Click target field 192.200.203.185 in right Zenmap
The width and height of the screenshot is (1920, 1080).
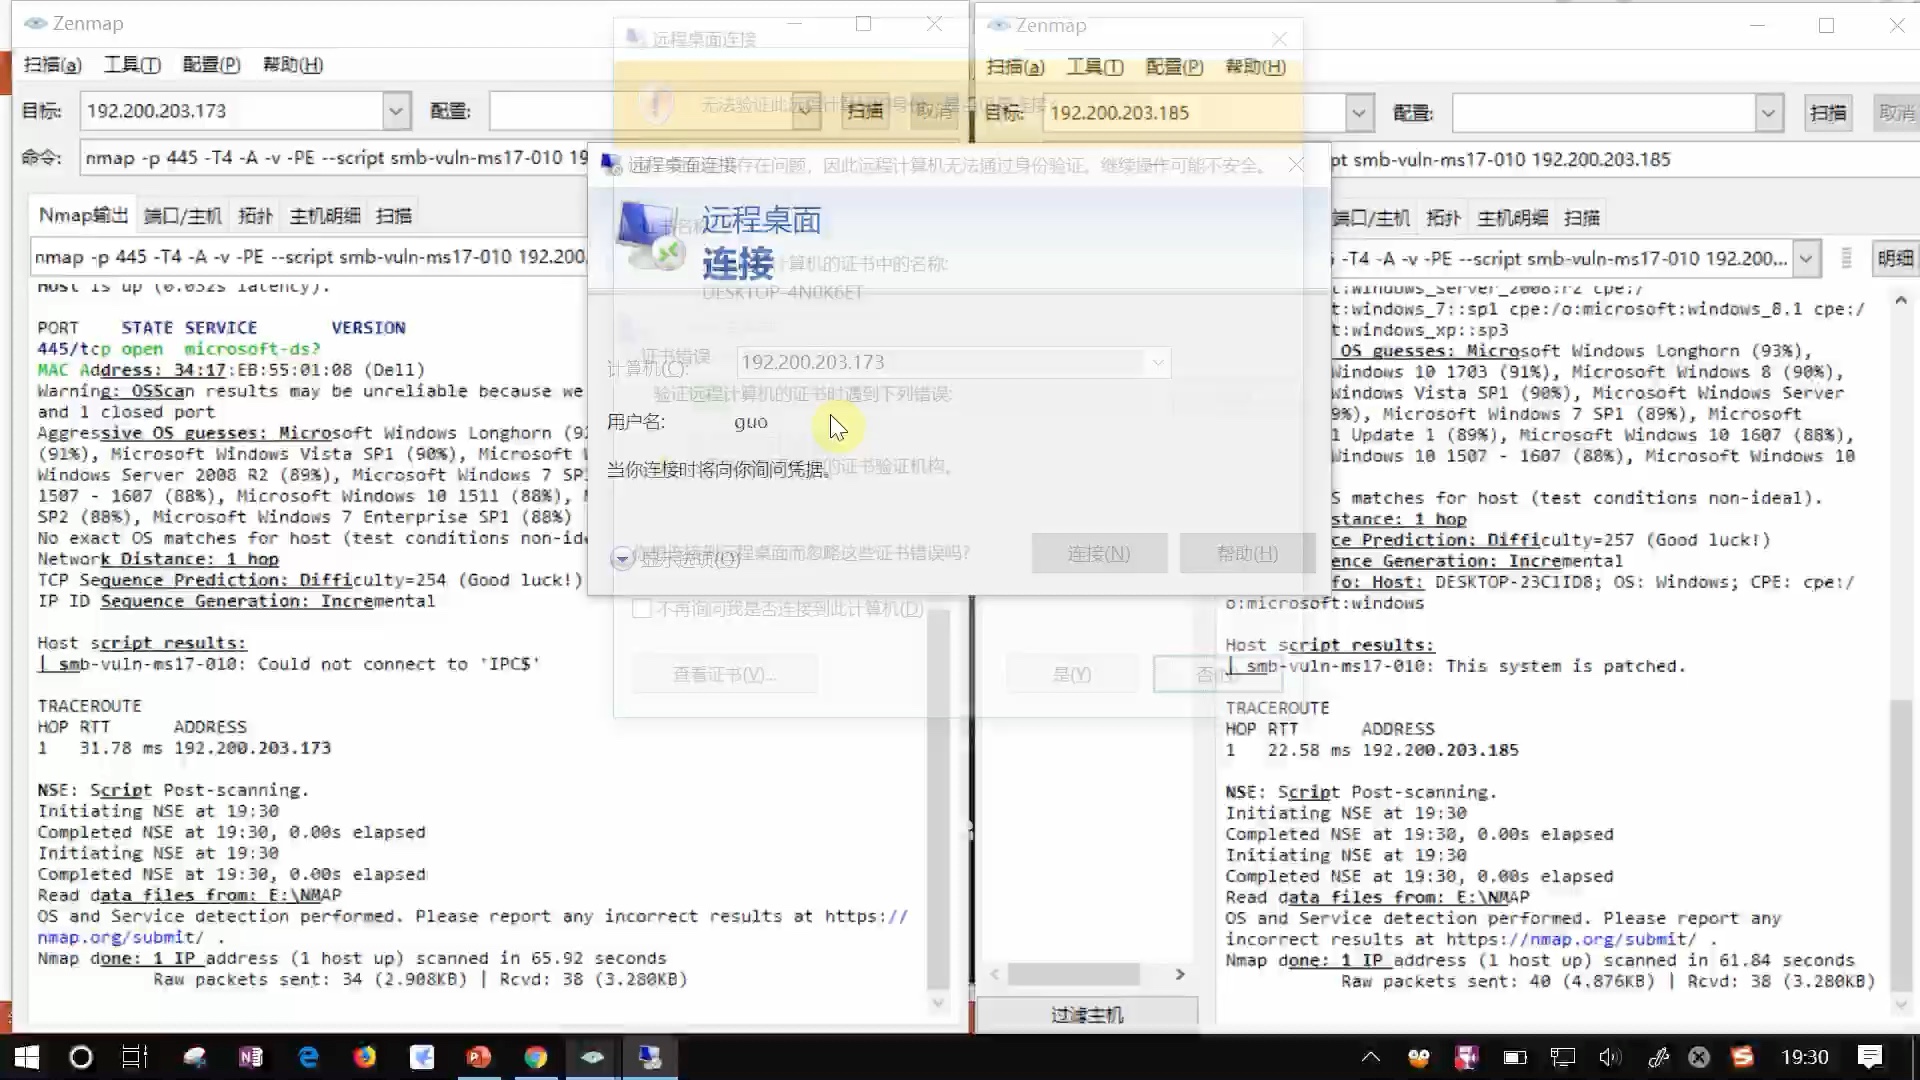pos(1194,113)
